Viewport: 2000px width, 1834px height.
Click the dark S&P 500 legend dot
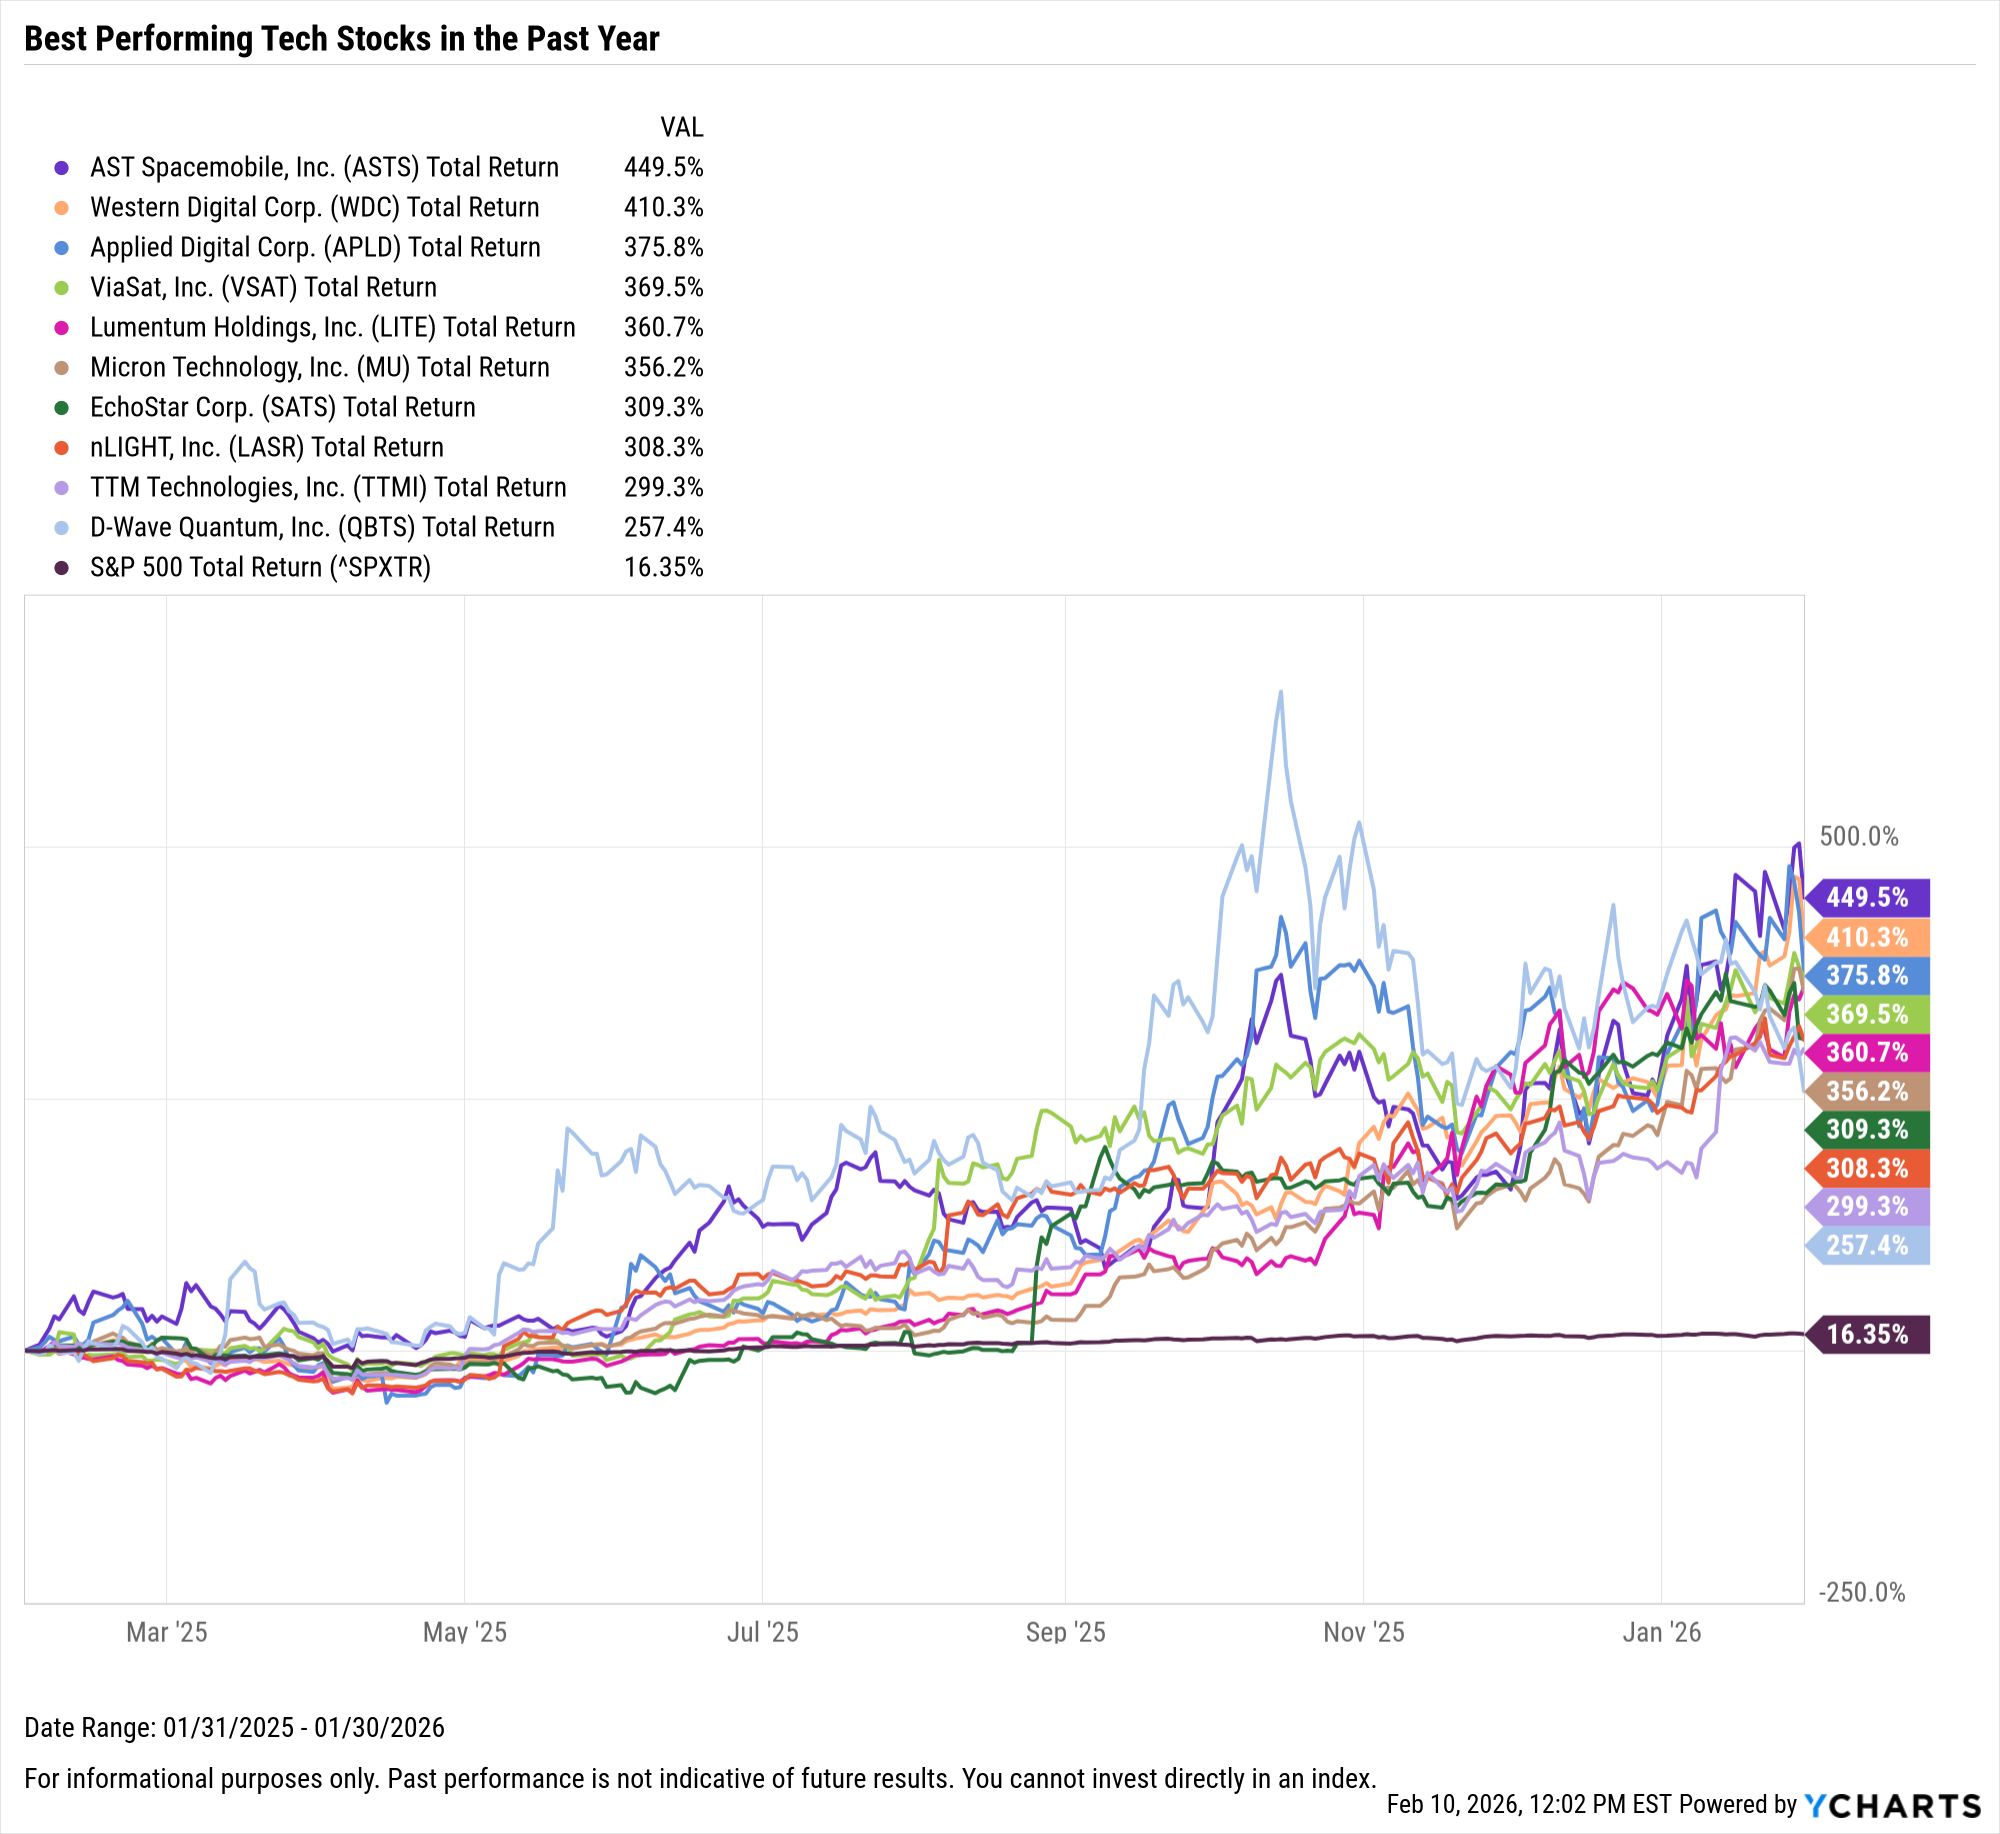pos(62,568)
